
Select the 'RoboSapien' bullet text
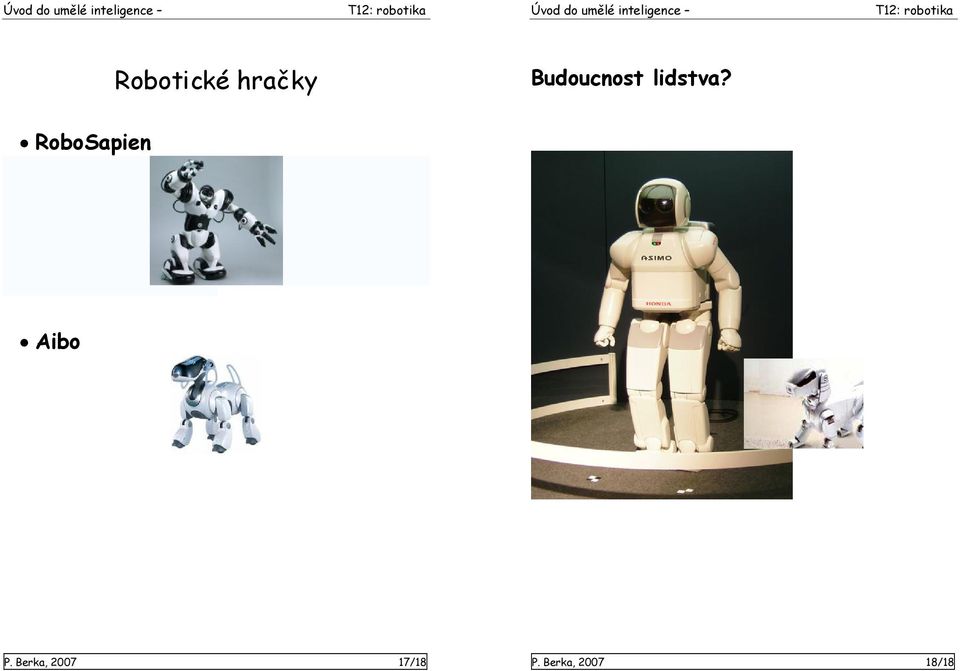pos(93,143)
